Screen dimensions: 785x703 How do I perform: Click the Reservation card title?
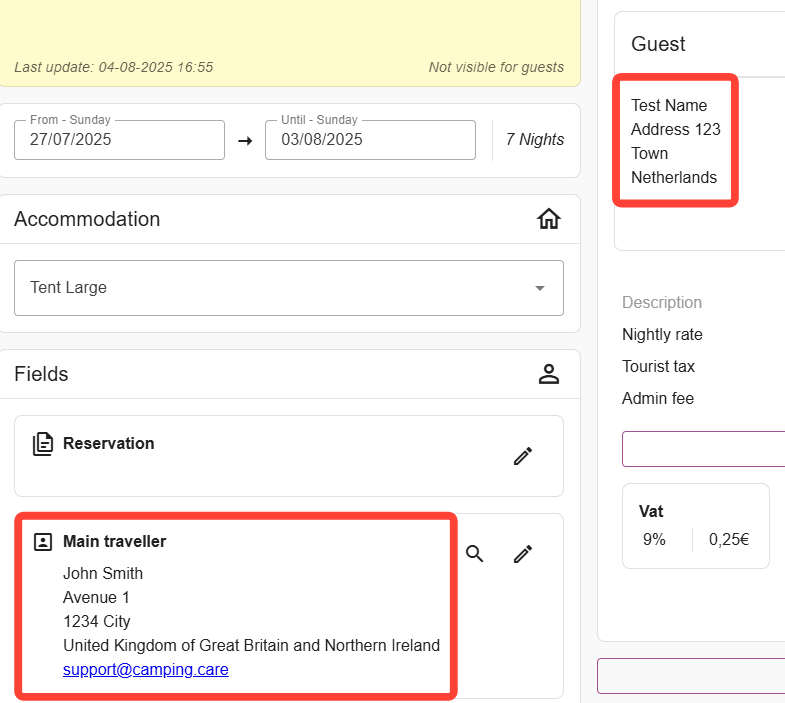(x=108, y=443)
